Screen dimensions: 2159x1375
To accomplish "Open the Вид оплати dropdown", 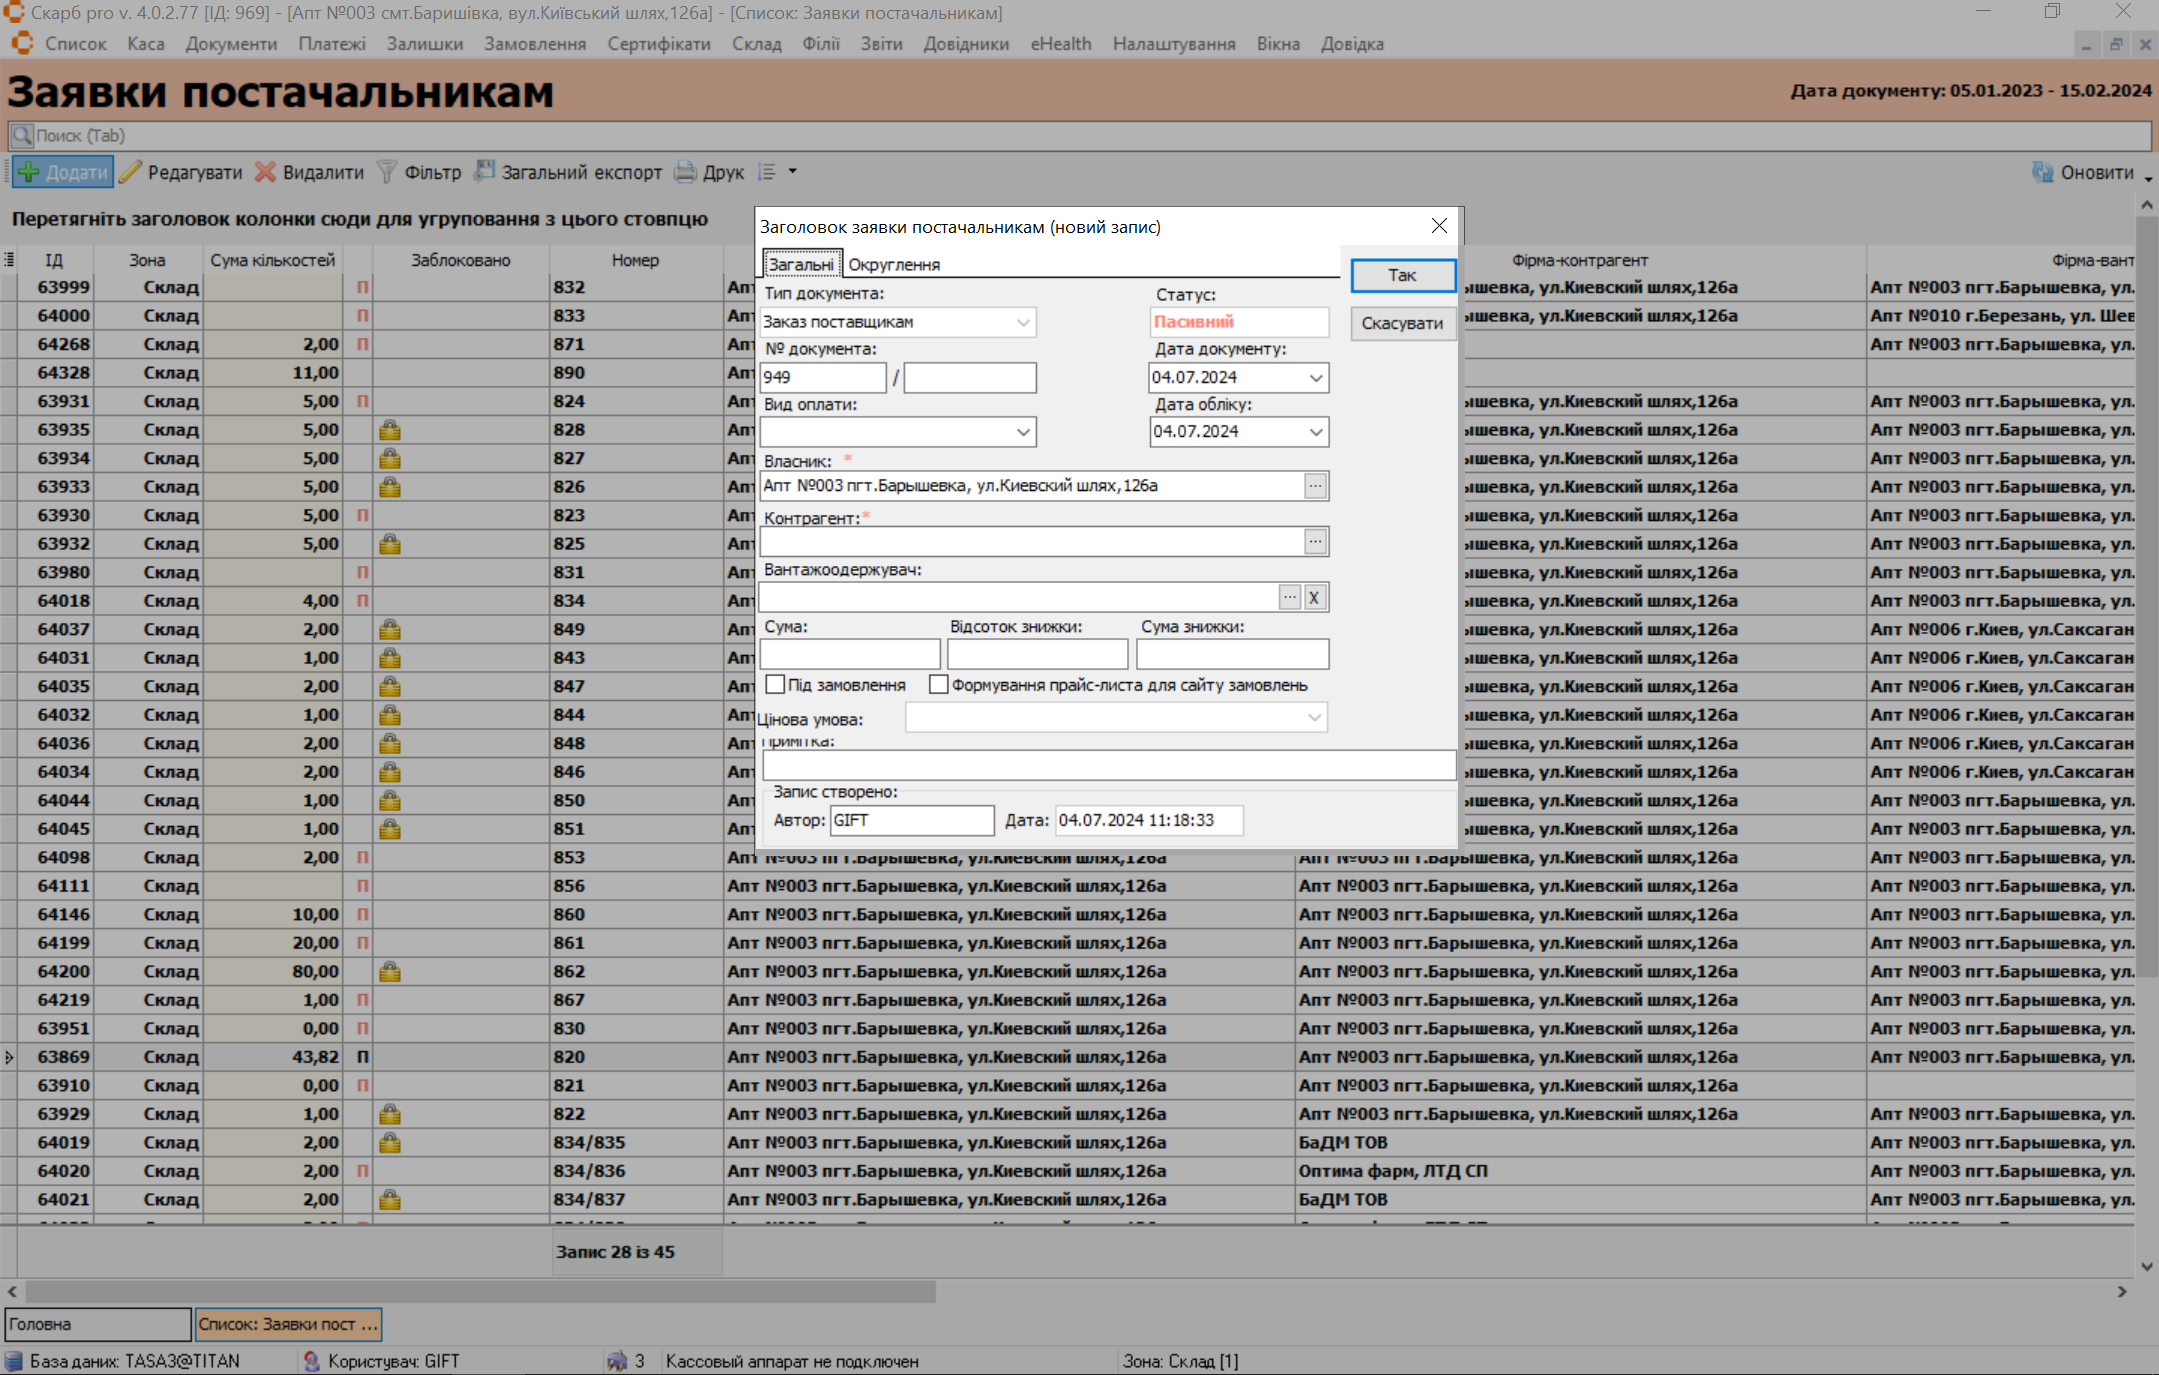I will tap(1023, 432).
